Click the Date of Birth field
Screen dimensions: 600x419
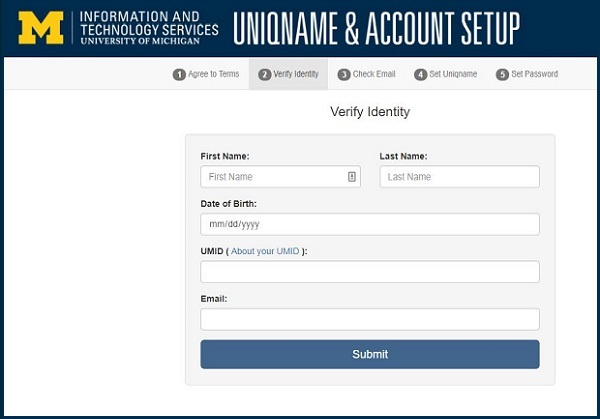(x=370, y=224)
